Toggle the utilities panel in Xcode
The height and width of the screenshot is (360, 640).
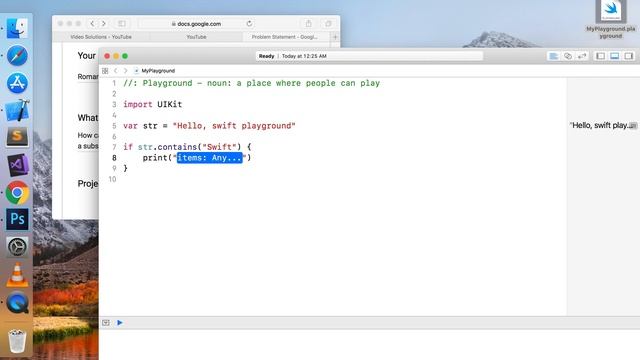[629, 56]
